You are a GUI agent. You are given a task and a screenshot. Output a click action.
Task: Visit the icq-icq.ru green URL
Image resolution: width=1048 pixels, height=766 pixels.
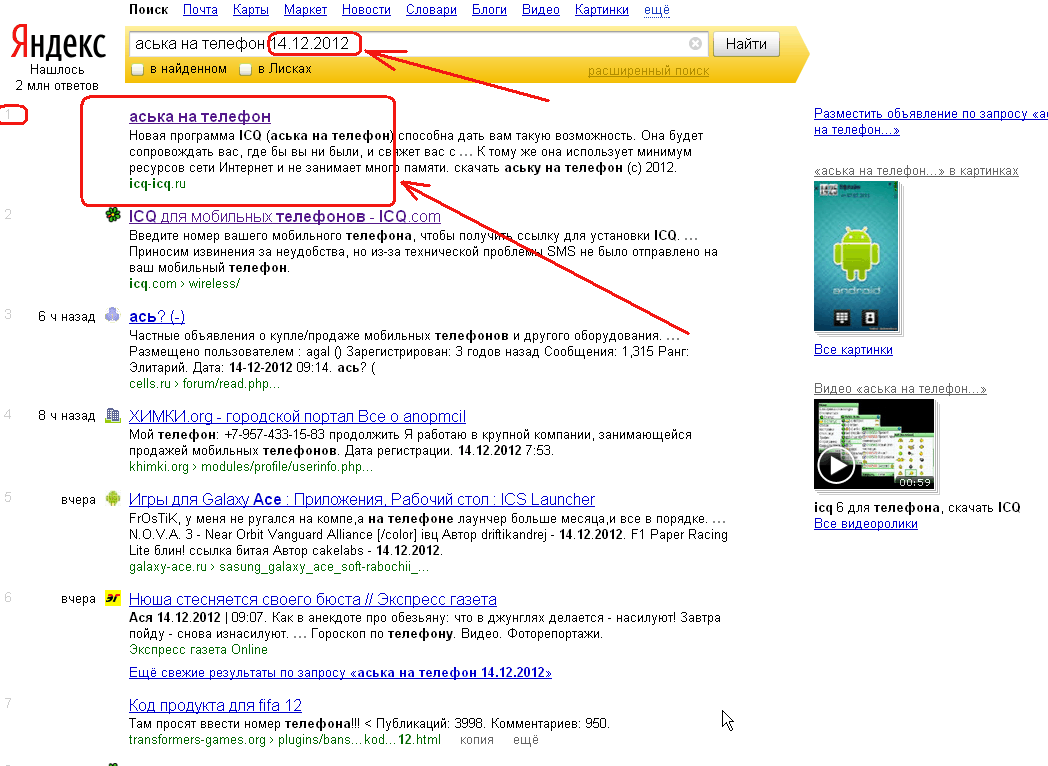click(157, 184)
